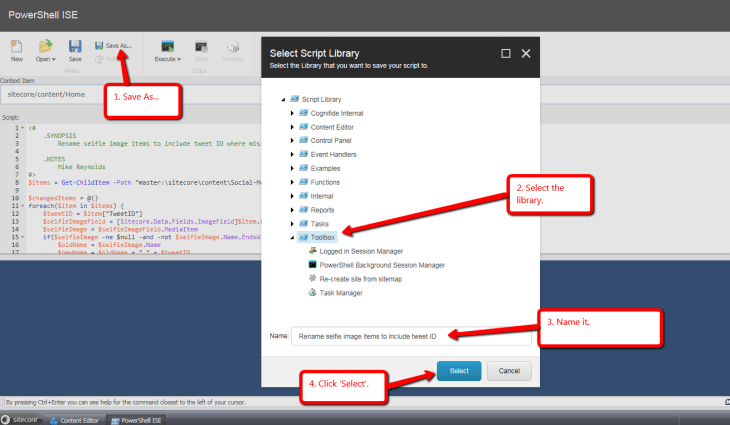Click the blue Select button

[x=459, y=370]
